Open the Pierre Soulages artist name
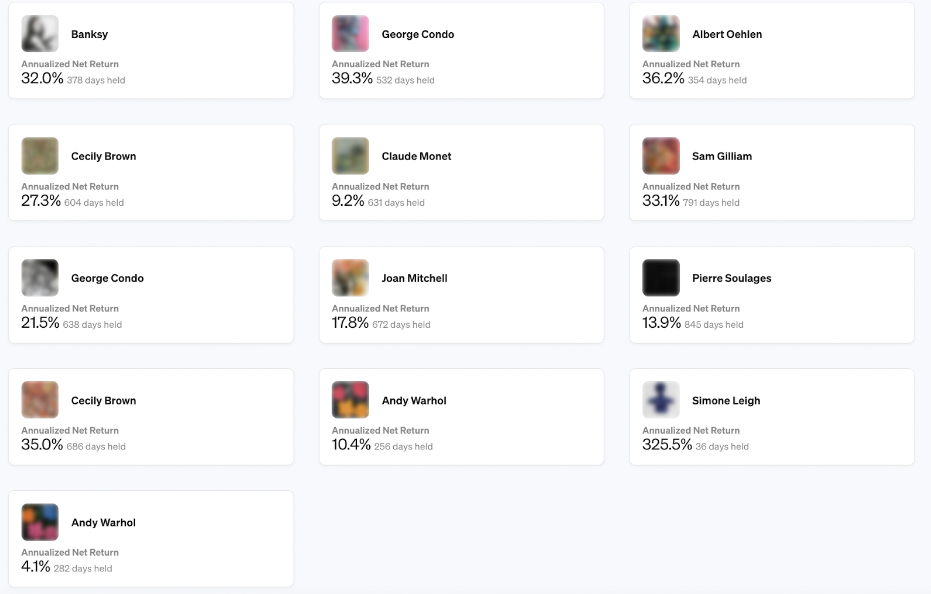Image resolution: width=931 pixels, height=594 pixels. [x=731, y=278]
